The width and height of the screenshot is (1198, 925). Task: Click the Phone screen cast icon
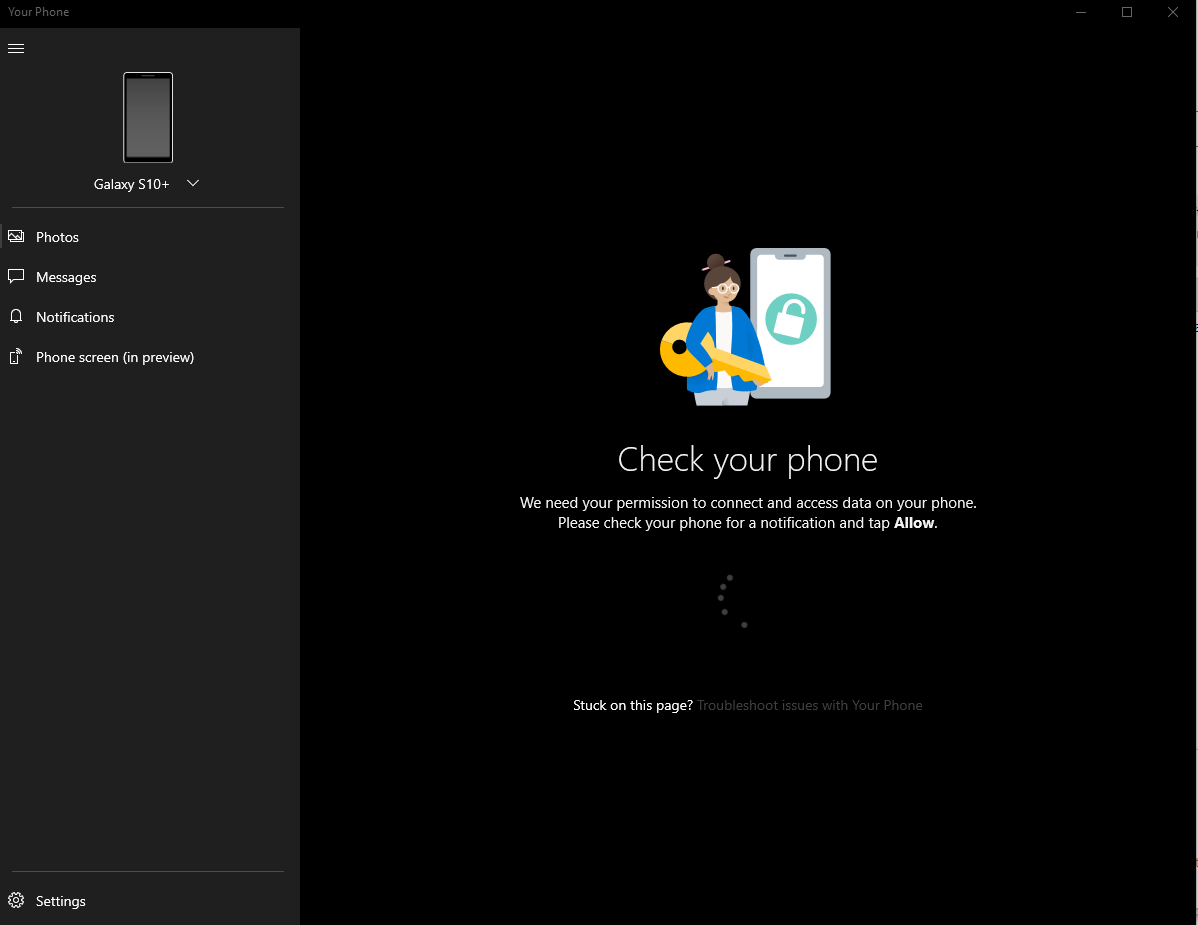click(16, 357)
